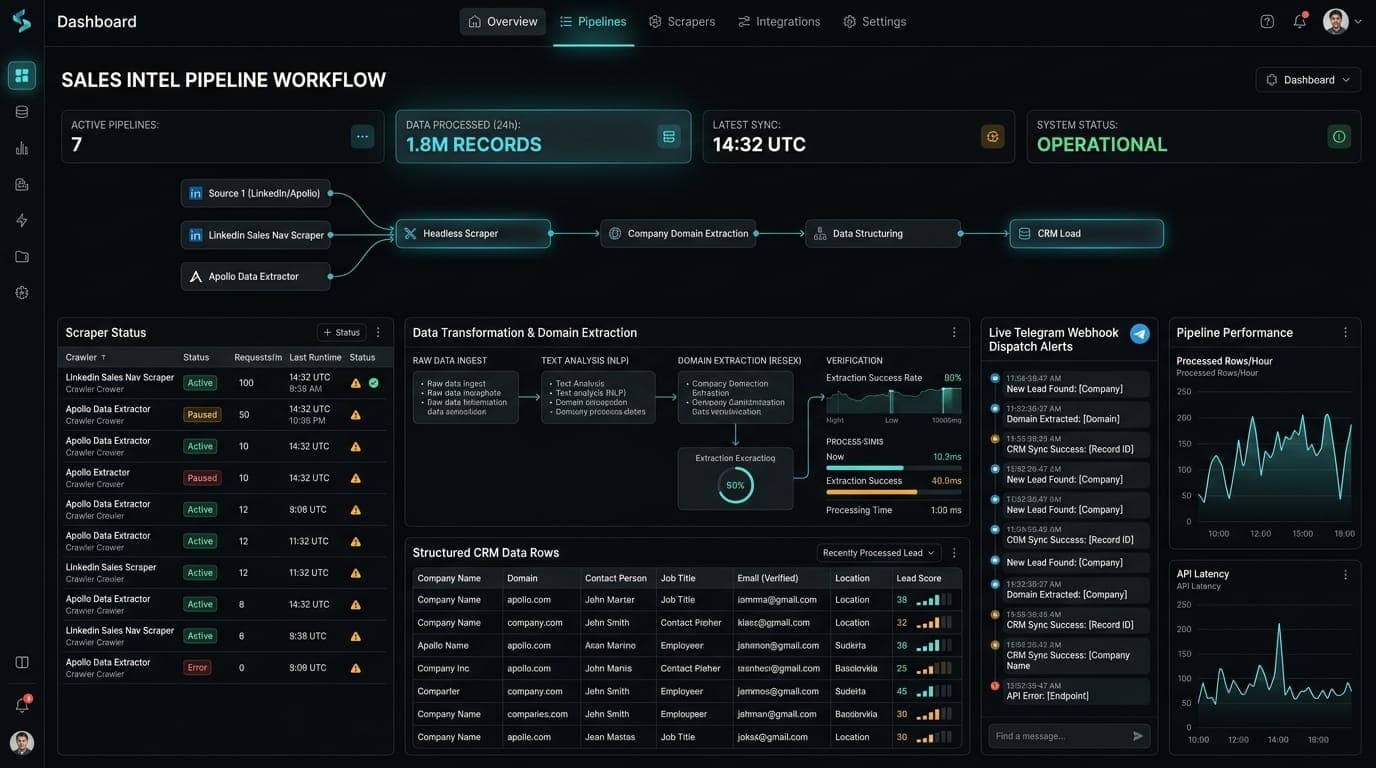The width and height of the screenshot is (1376, 768).
Task: Open the user avatar at sidebar bottom
Action: pos(22,742)
